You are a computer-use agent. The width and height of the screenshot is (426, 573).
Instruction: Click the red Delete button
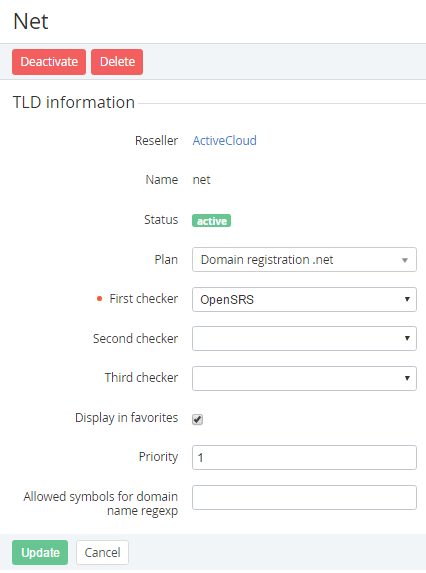[x=117, y=62]
